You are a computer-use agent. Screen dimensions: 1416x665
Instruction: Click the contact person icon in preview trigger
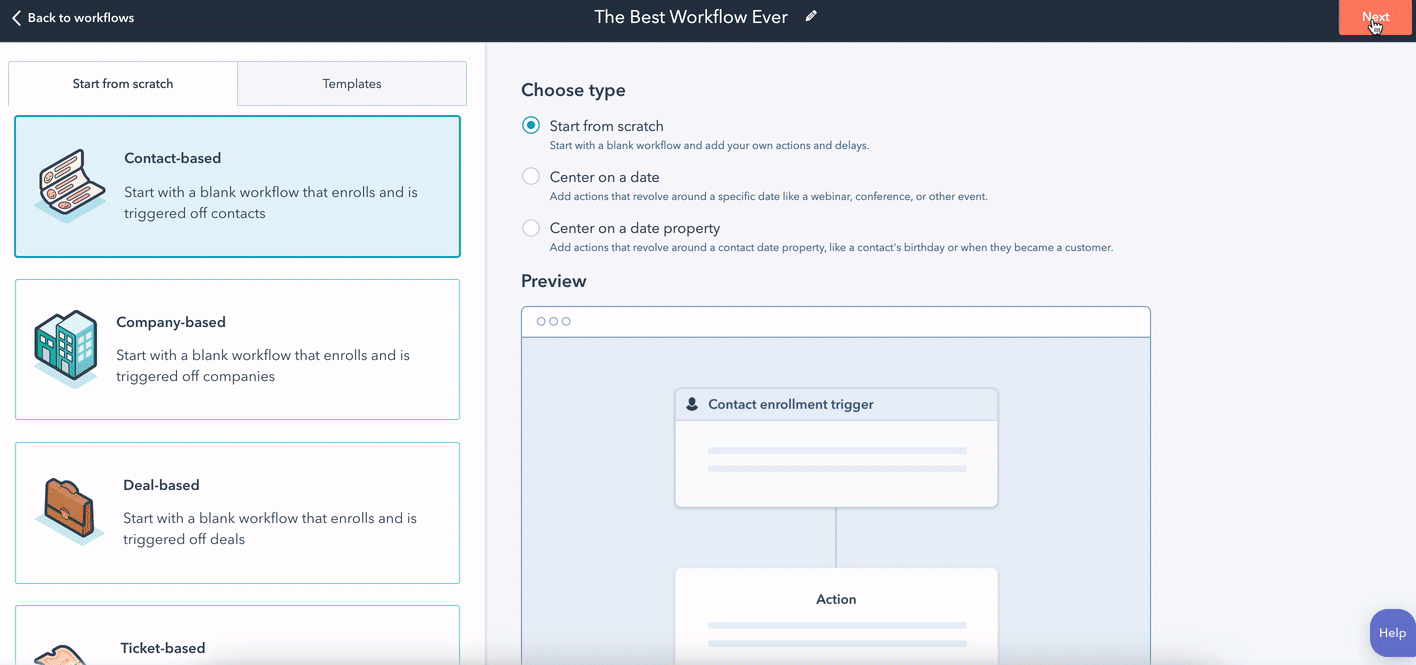692,405
